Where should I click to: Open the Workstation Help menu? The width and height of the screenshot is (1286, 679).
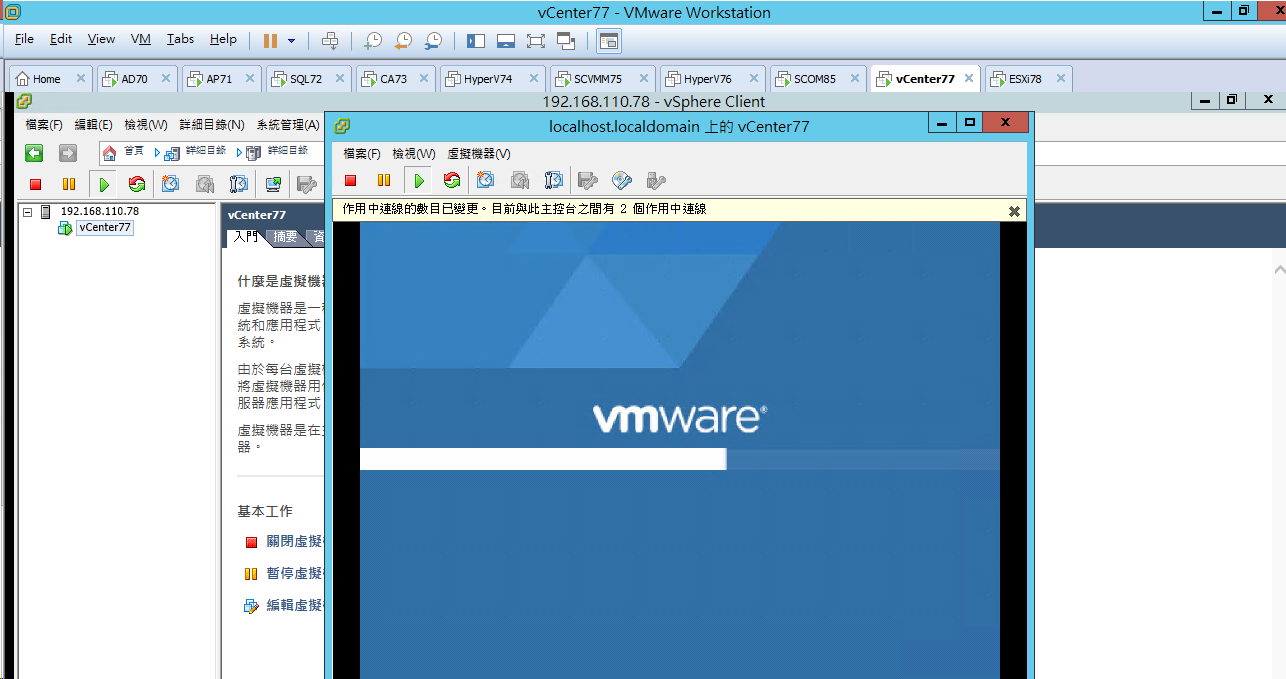click(223, 39)
